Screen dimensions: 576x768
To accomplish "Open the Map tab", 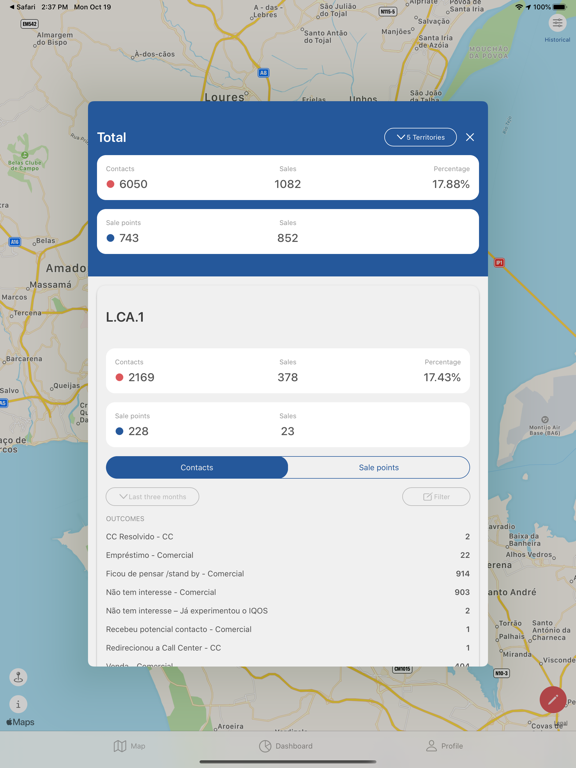I will (x=129, y=746).
